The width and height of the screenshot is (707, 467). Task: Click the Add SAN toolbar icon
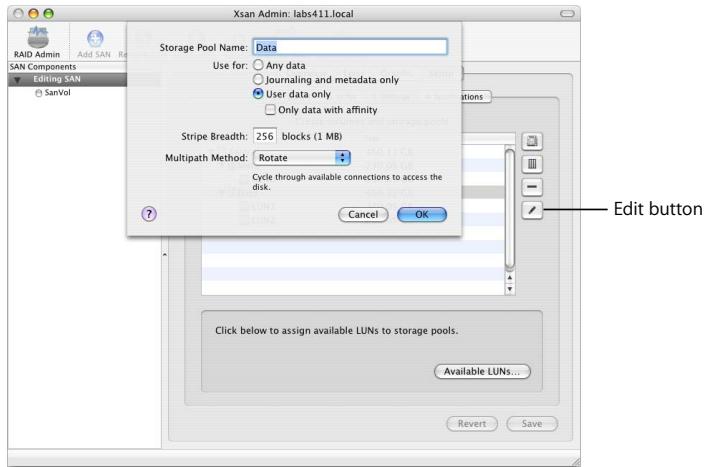[x=94, y=44]
